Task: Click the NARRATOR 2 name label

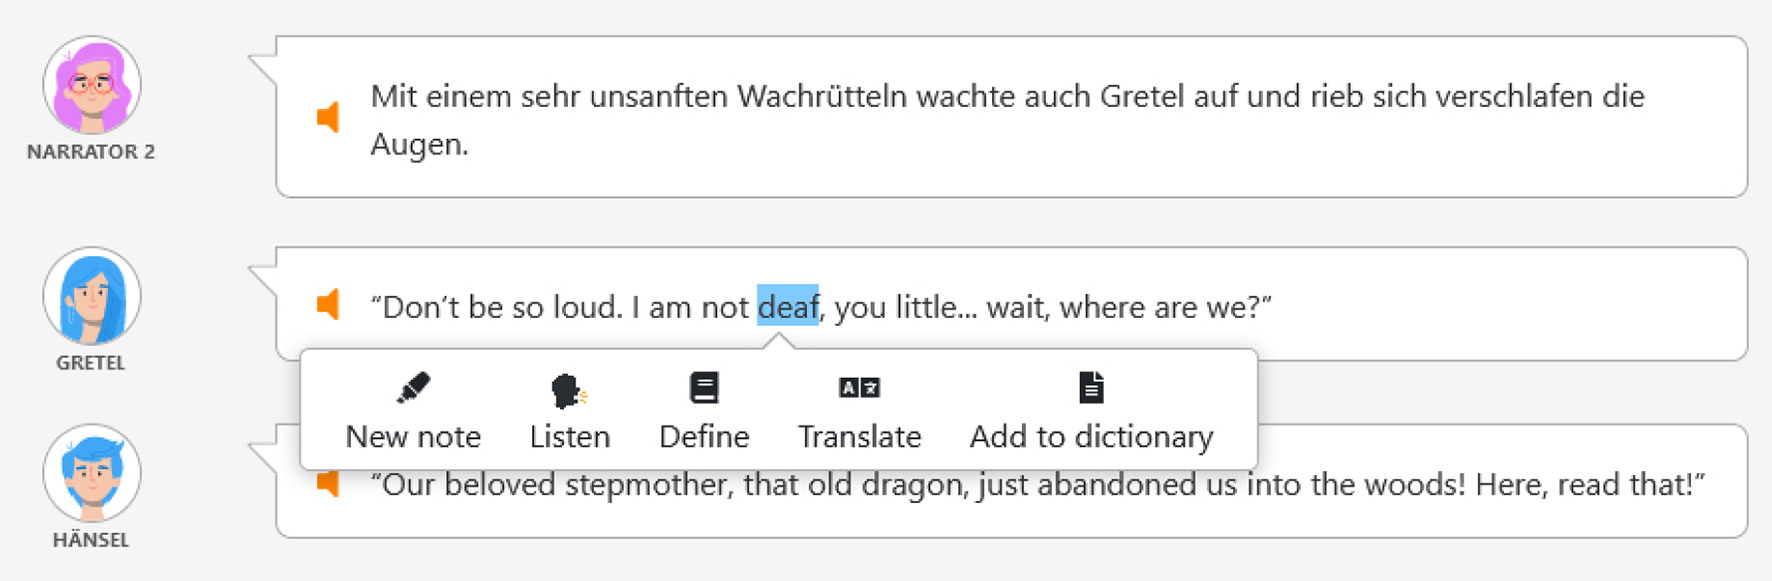Action: tap(91, 152)
